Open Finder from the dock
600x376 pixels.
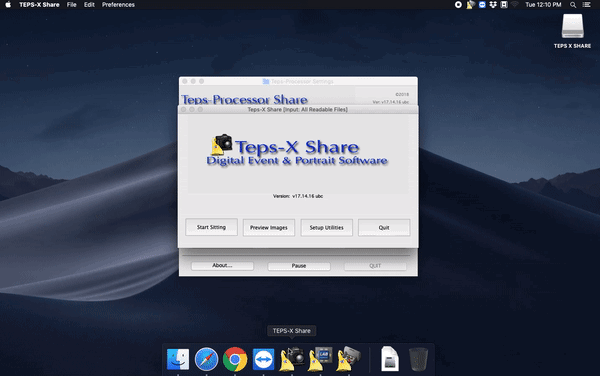(178, 359)
